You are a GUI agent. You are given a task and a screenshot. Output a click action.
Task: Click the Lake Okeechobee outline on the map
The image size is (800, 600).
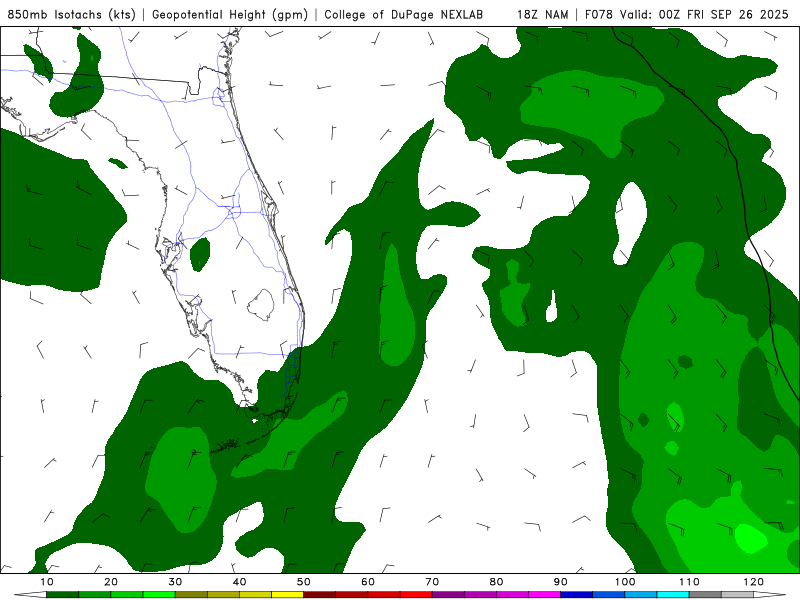click(261, 305)
